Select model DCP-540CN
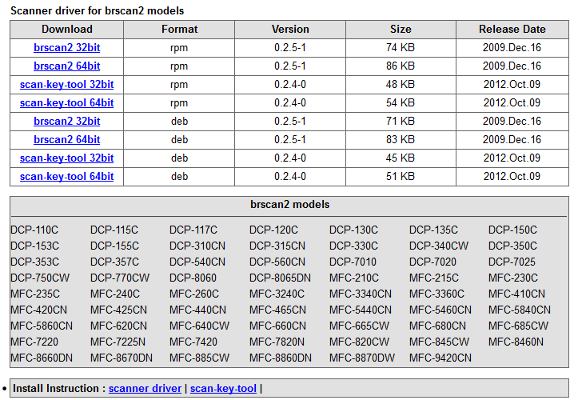The image size is (578, 400). pyautogui.click(x=198, y=262)
